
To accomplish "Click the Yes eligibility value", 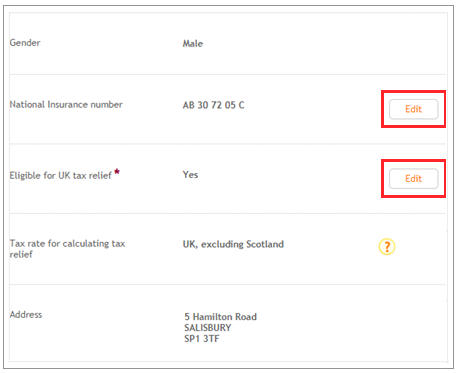I will 190,175.
